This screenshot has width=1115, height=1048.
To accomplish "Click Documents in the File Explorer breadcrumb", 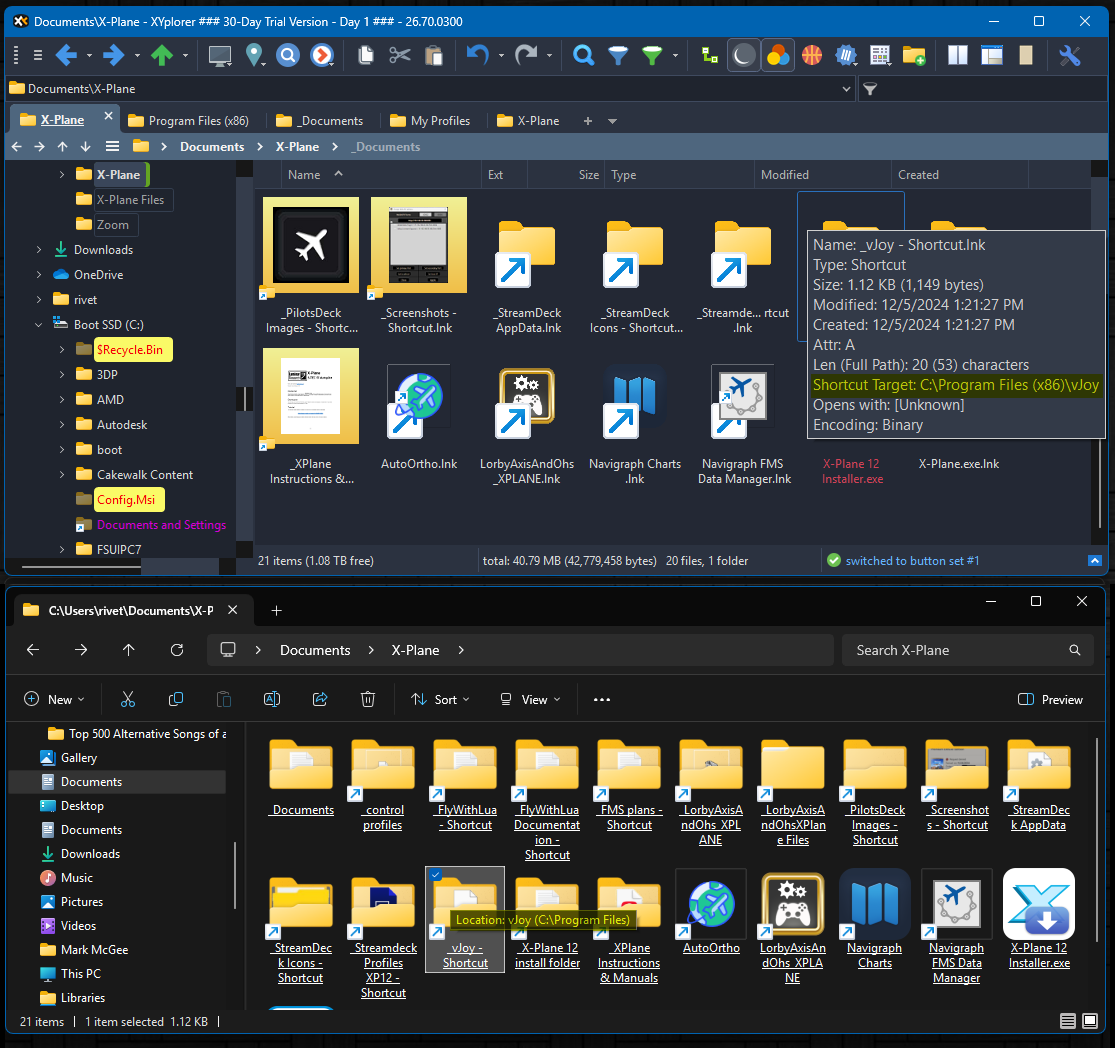I will (x=315, y=650).
